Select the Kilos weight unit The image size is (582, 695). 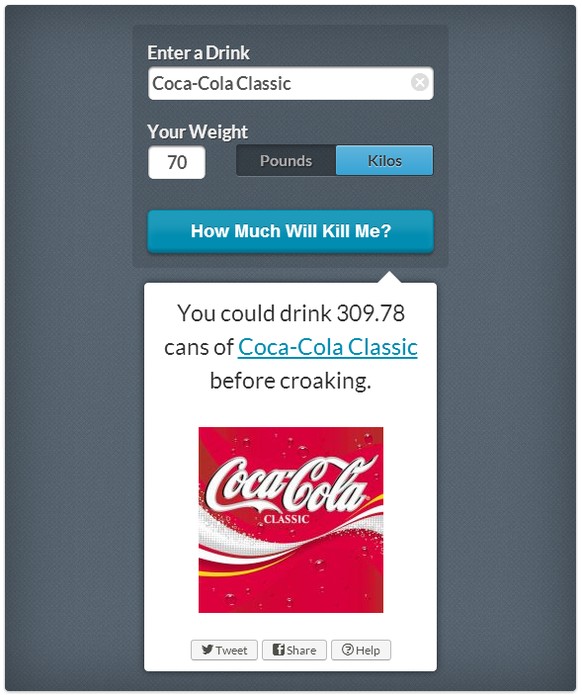(384, 160)
